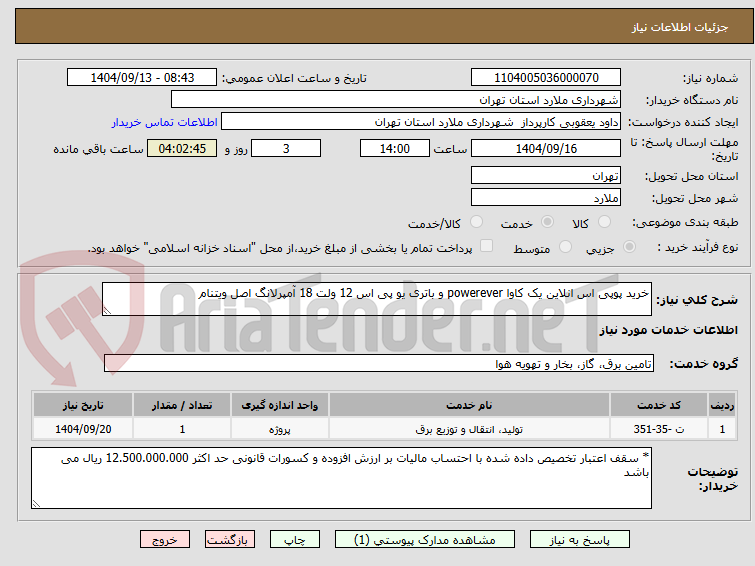Image resolution: width=755 pixels, height=566 pixels.
Task: Click the شهر محل تحویل field ملارد
Action: point(546,197)
